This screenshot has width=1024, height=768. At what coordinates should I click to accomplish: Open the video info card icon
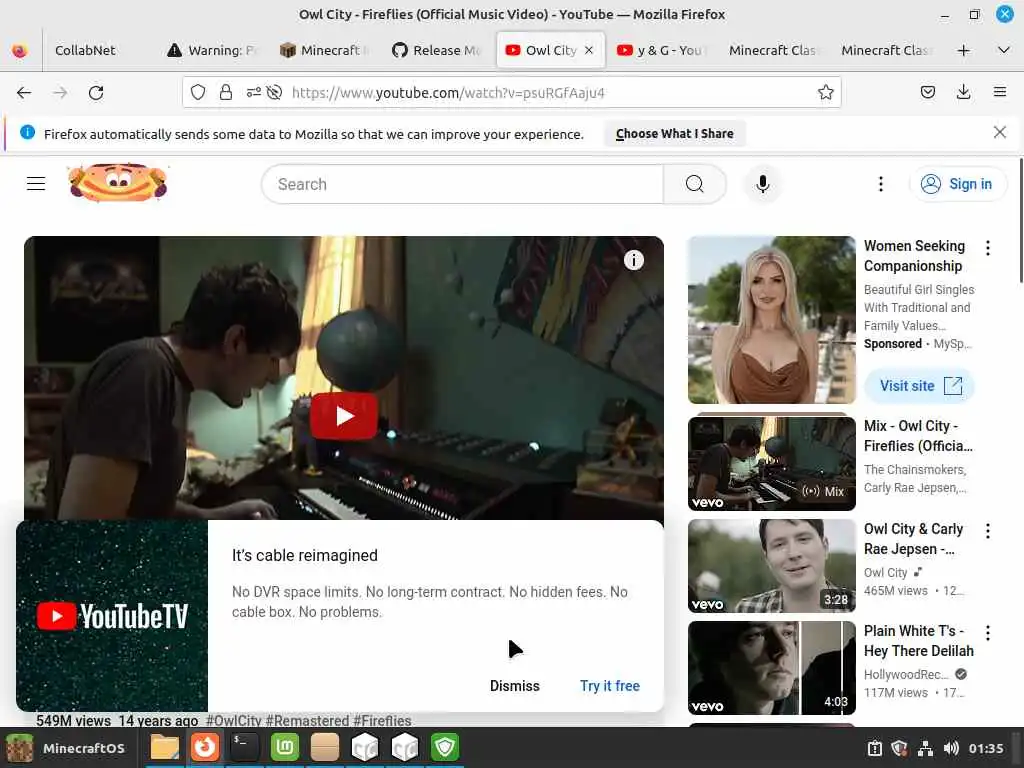coord(633,260)
